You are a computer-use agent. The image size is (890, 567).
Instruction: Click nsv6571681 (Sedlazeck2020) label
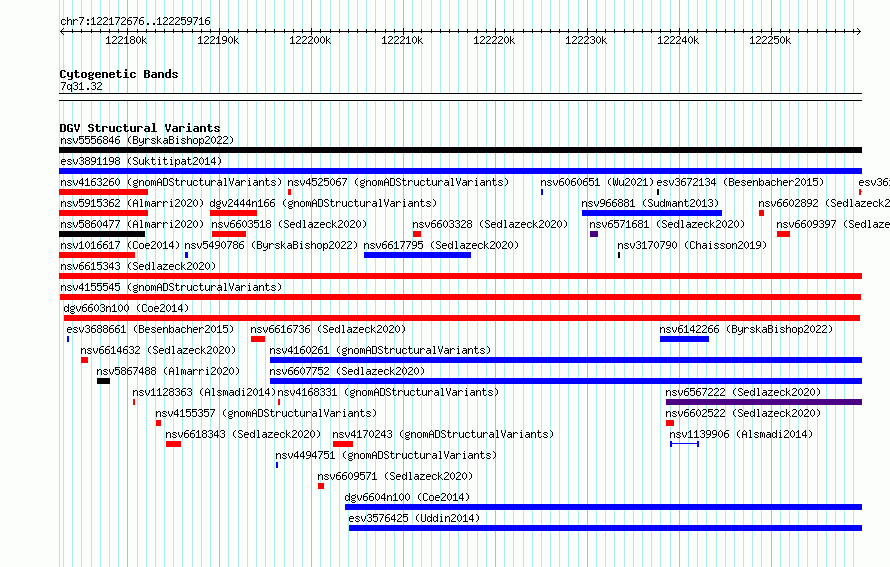(x=667, y=224)
